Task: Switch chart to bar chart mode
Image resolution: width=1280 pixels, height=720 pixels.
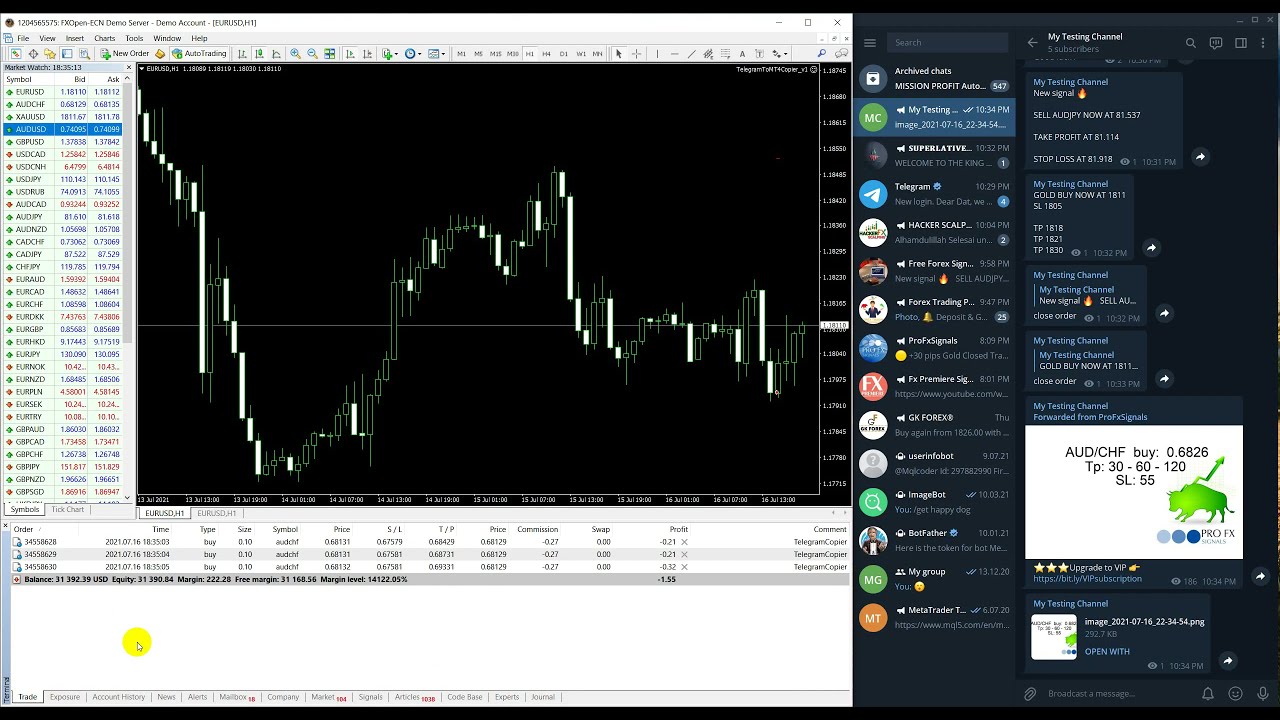Action: click(x=242, y=54)
